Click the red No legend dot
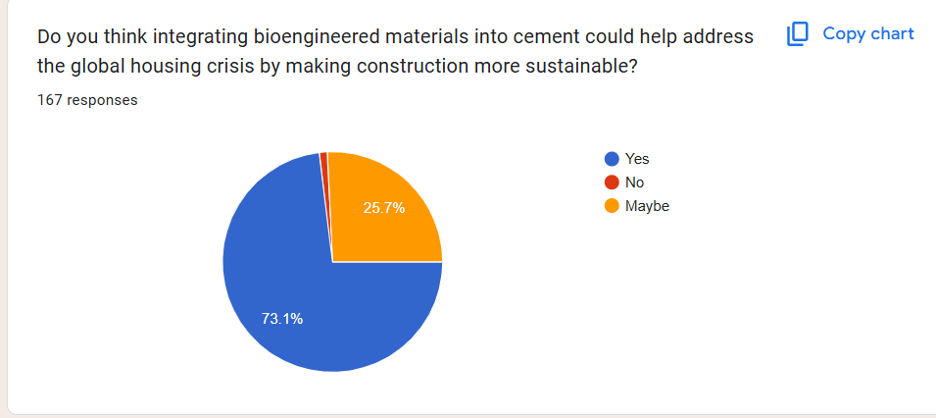The image size is (936, 418). [610, 182]
